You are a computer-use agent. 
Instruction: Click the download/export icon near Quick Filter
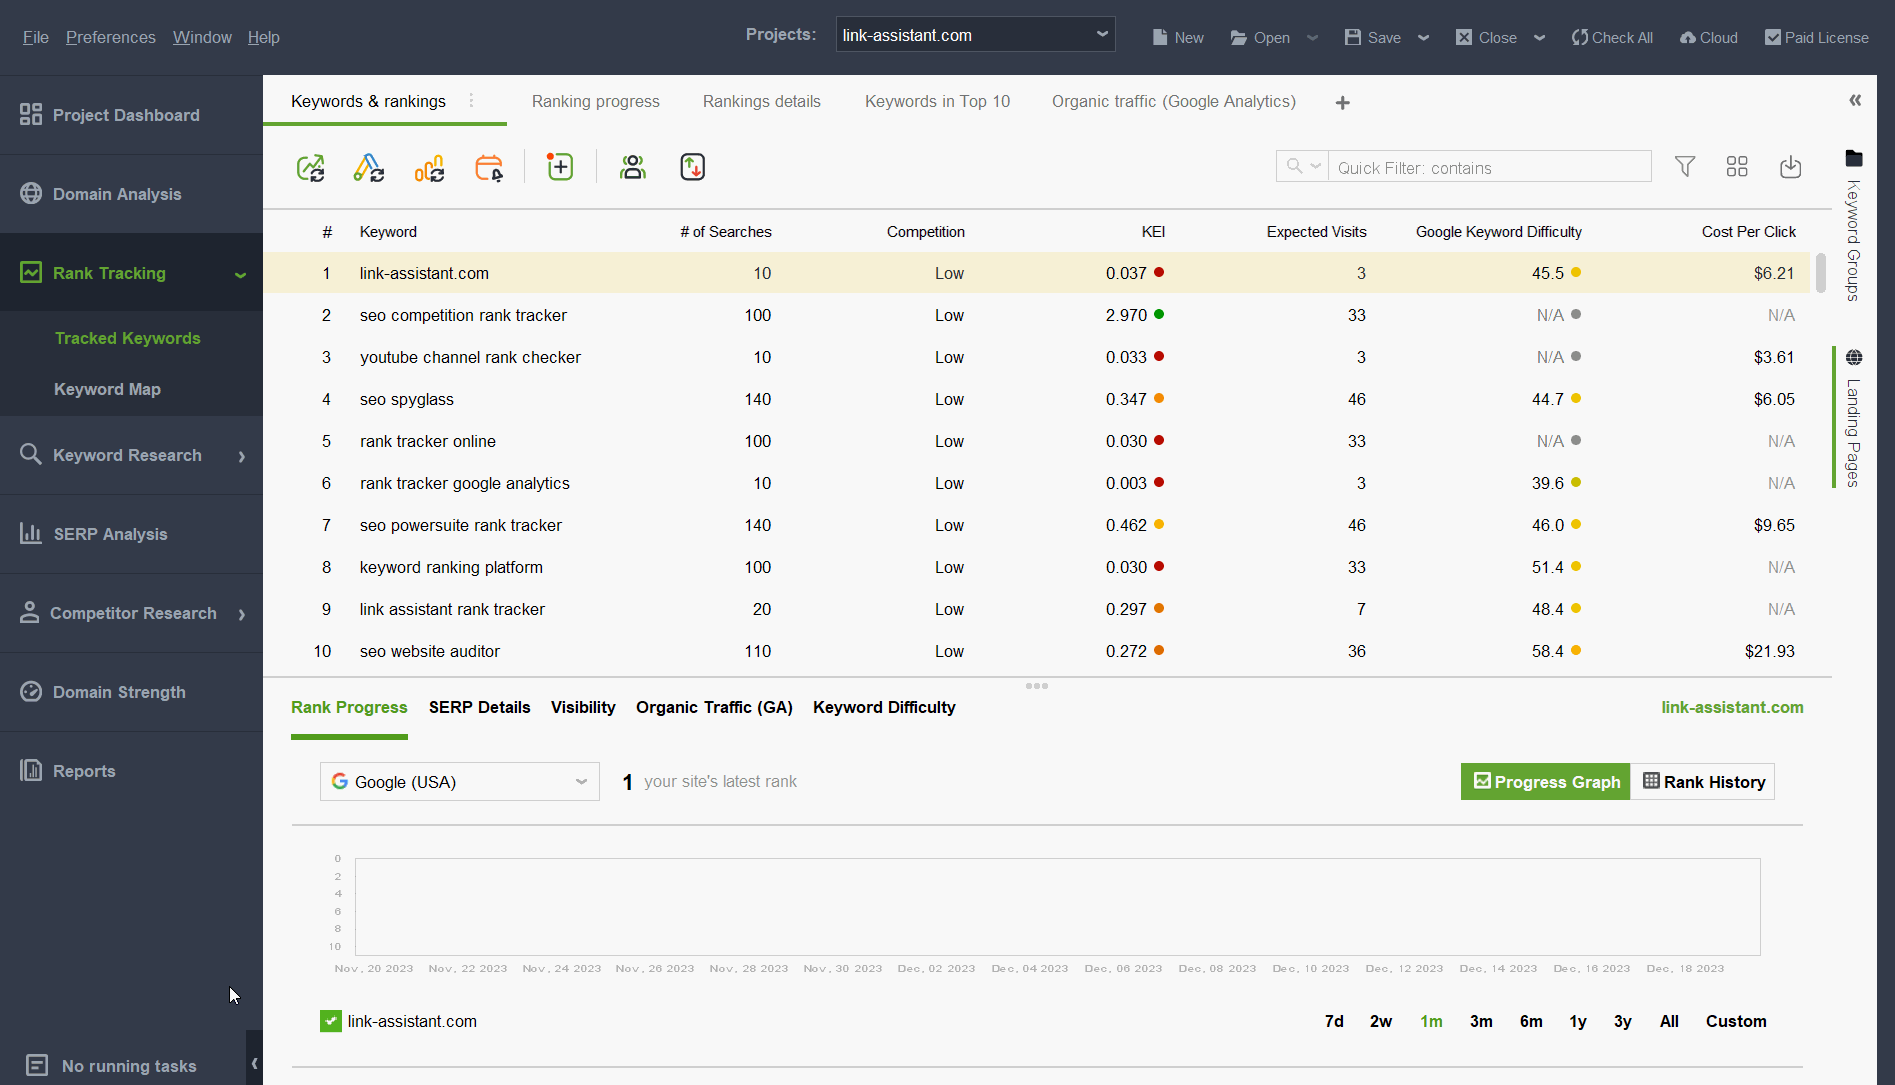point(1790,168)
